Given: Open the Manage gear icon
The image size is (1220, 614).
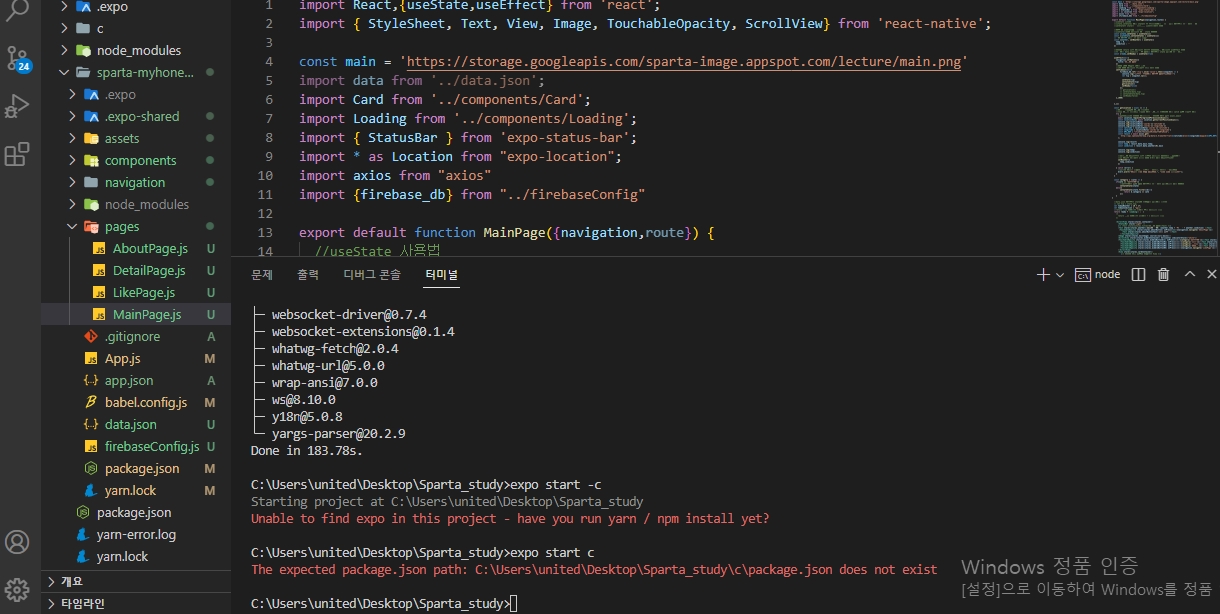Looking at the screenshot, I should pos(17,589).
